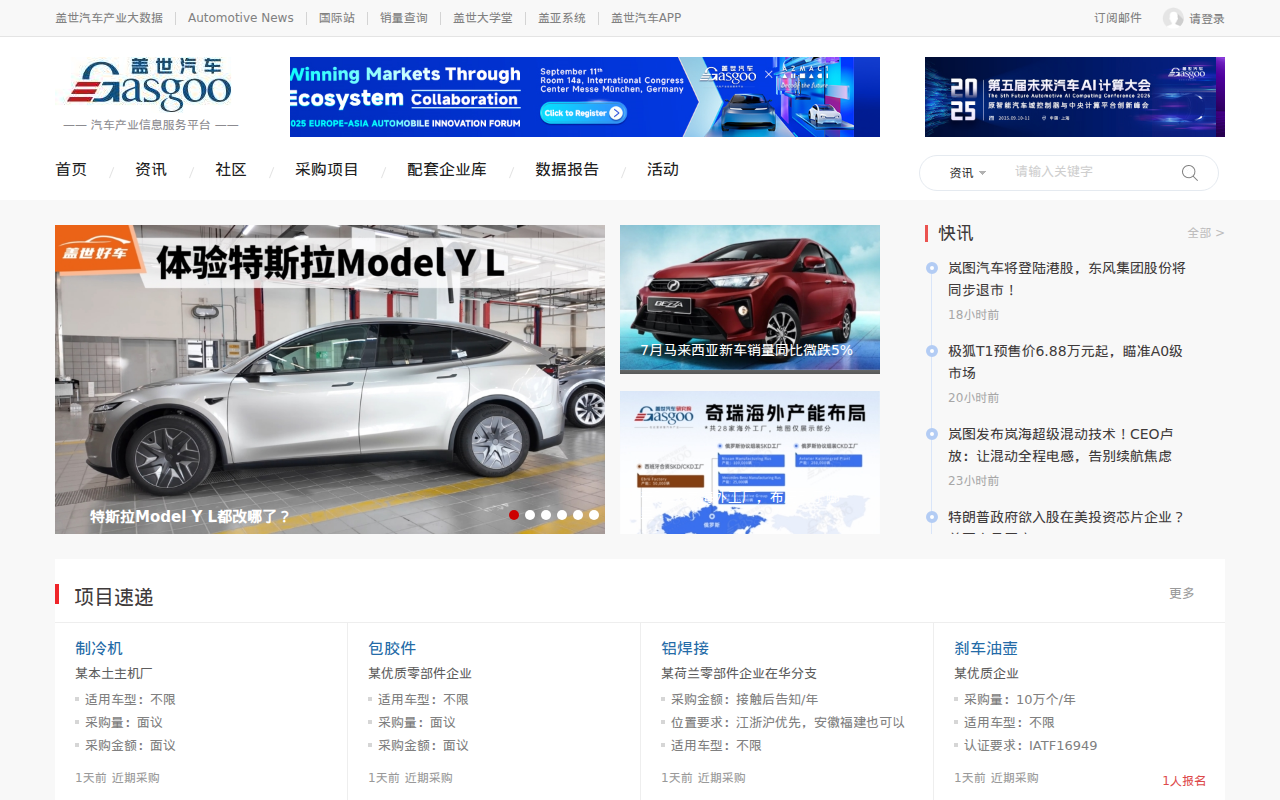Click the 快讯 section heading

pyautogui.click(x=956, y=233)
